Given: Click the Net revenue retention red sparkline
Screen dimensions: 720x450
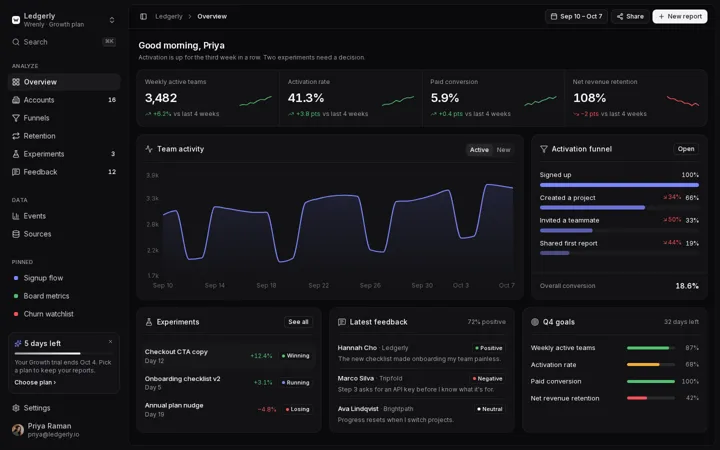Looking at the screenshot, I should (682, 101).
